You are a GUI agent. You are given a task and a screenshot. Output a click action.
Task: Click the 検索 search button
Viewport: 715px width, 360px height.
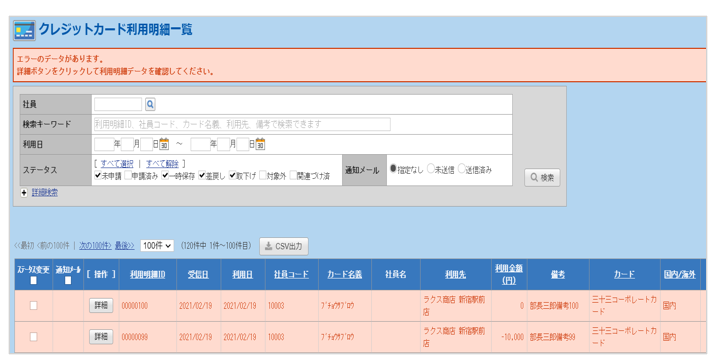pos(542,177)
